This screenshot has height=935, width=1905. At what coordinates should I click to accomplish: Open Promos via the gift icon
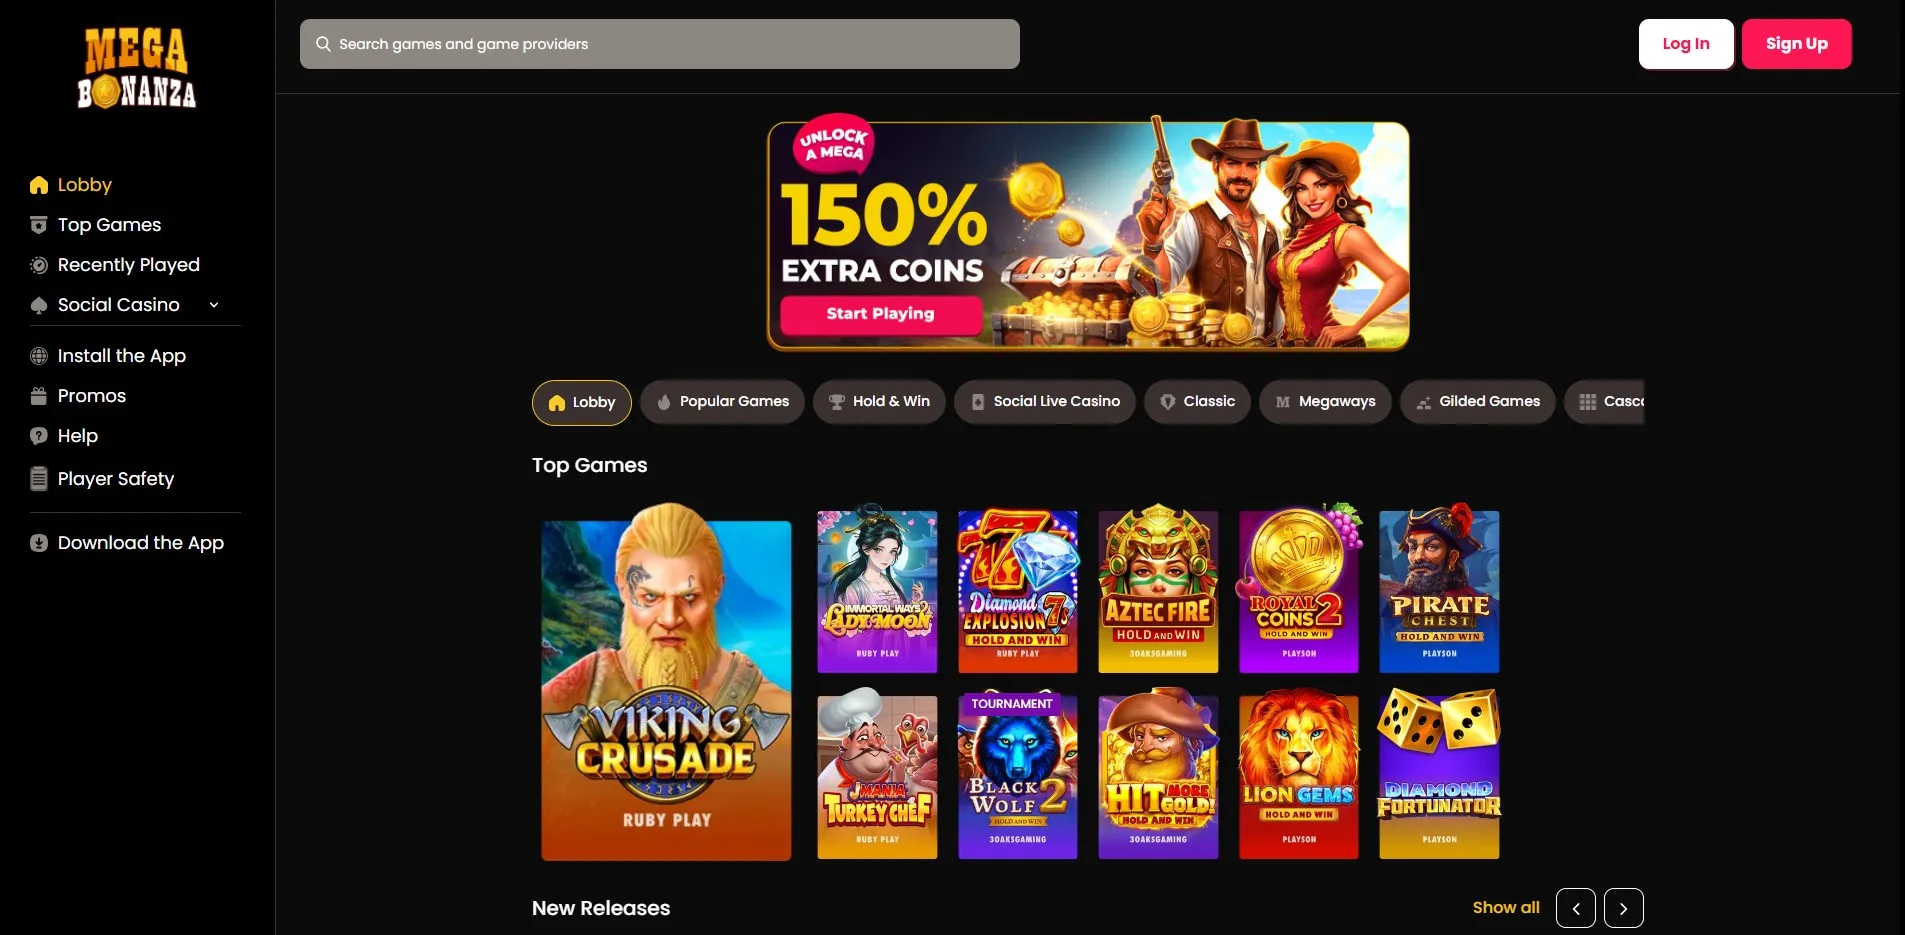(39, 396)
